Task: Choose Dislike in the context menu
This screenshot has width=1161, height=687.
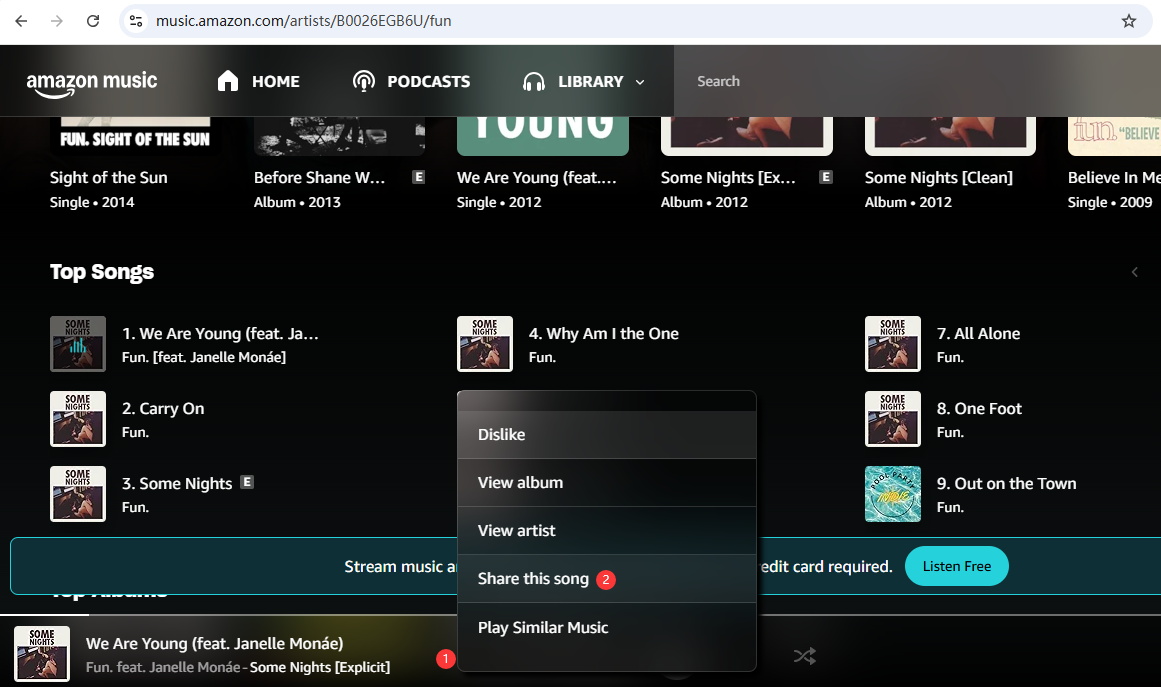Action: coord(606,435)
